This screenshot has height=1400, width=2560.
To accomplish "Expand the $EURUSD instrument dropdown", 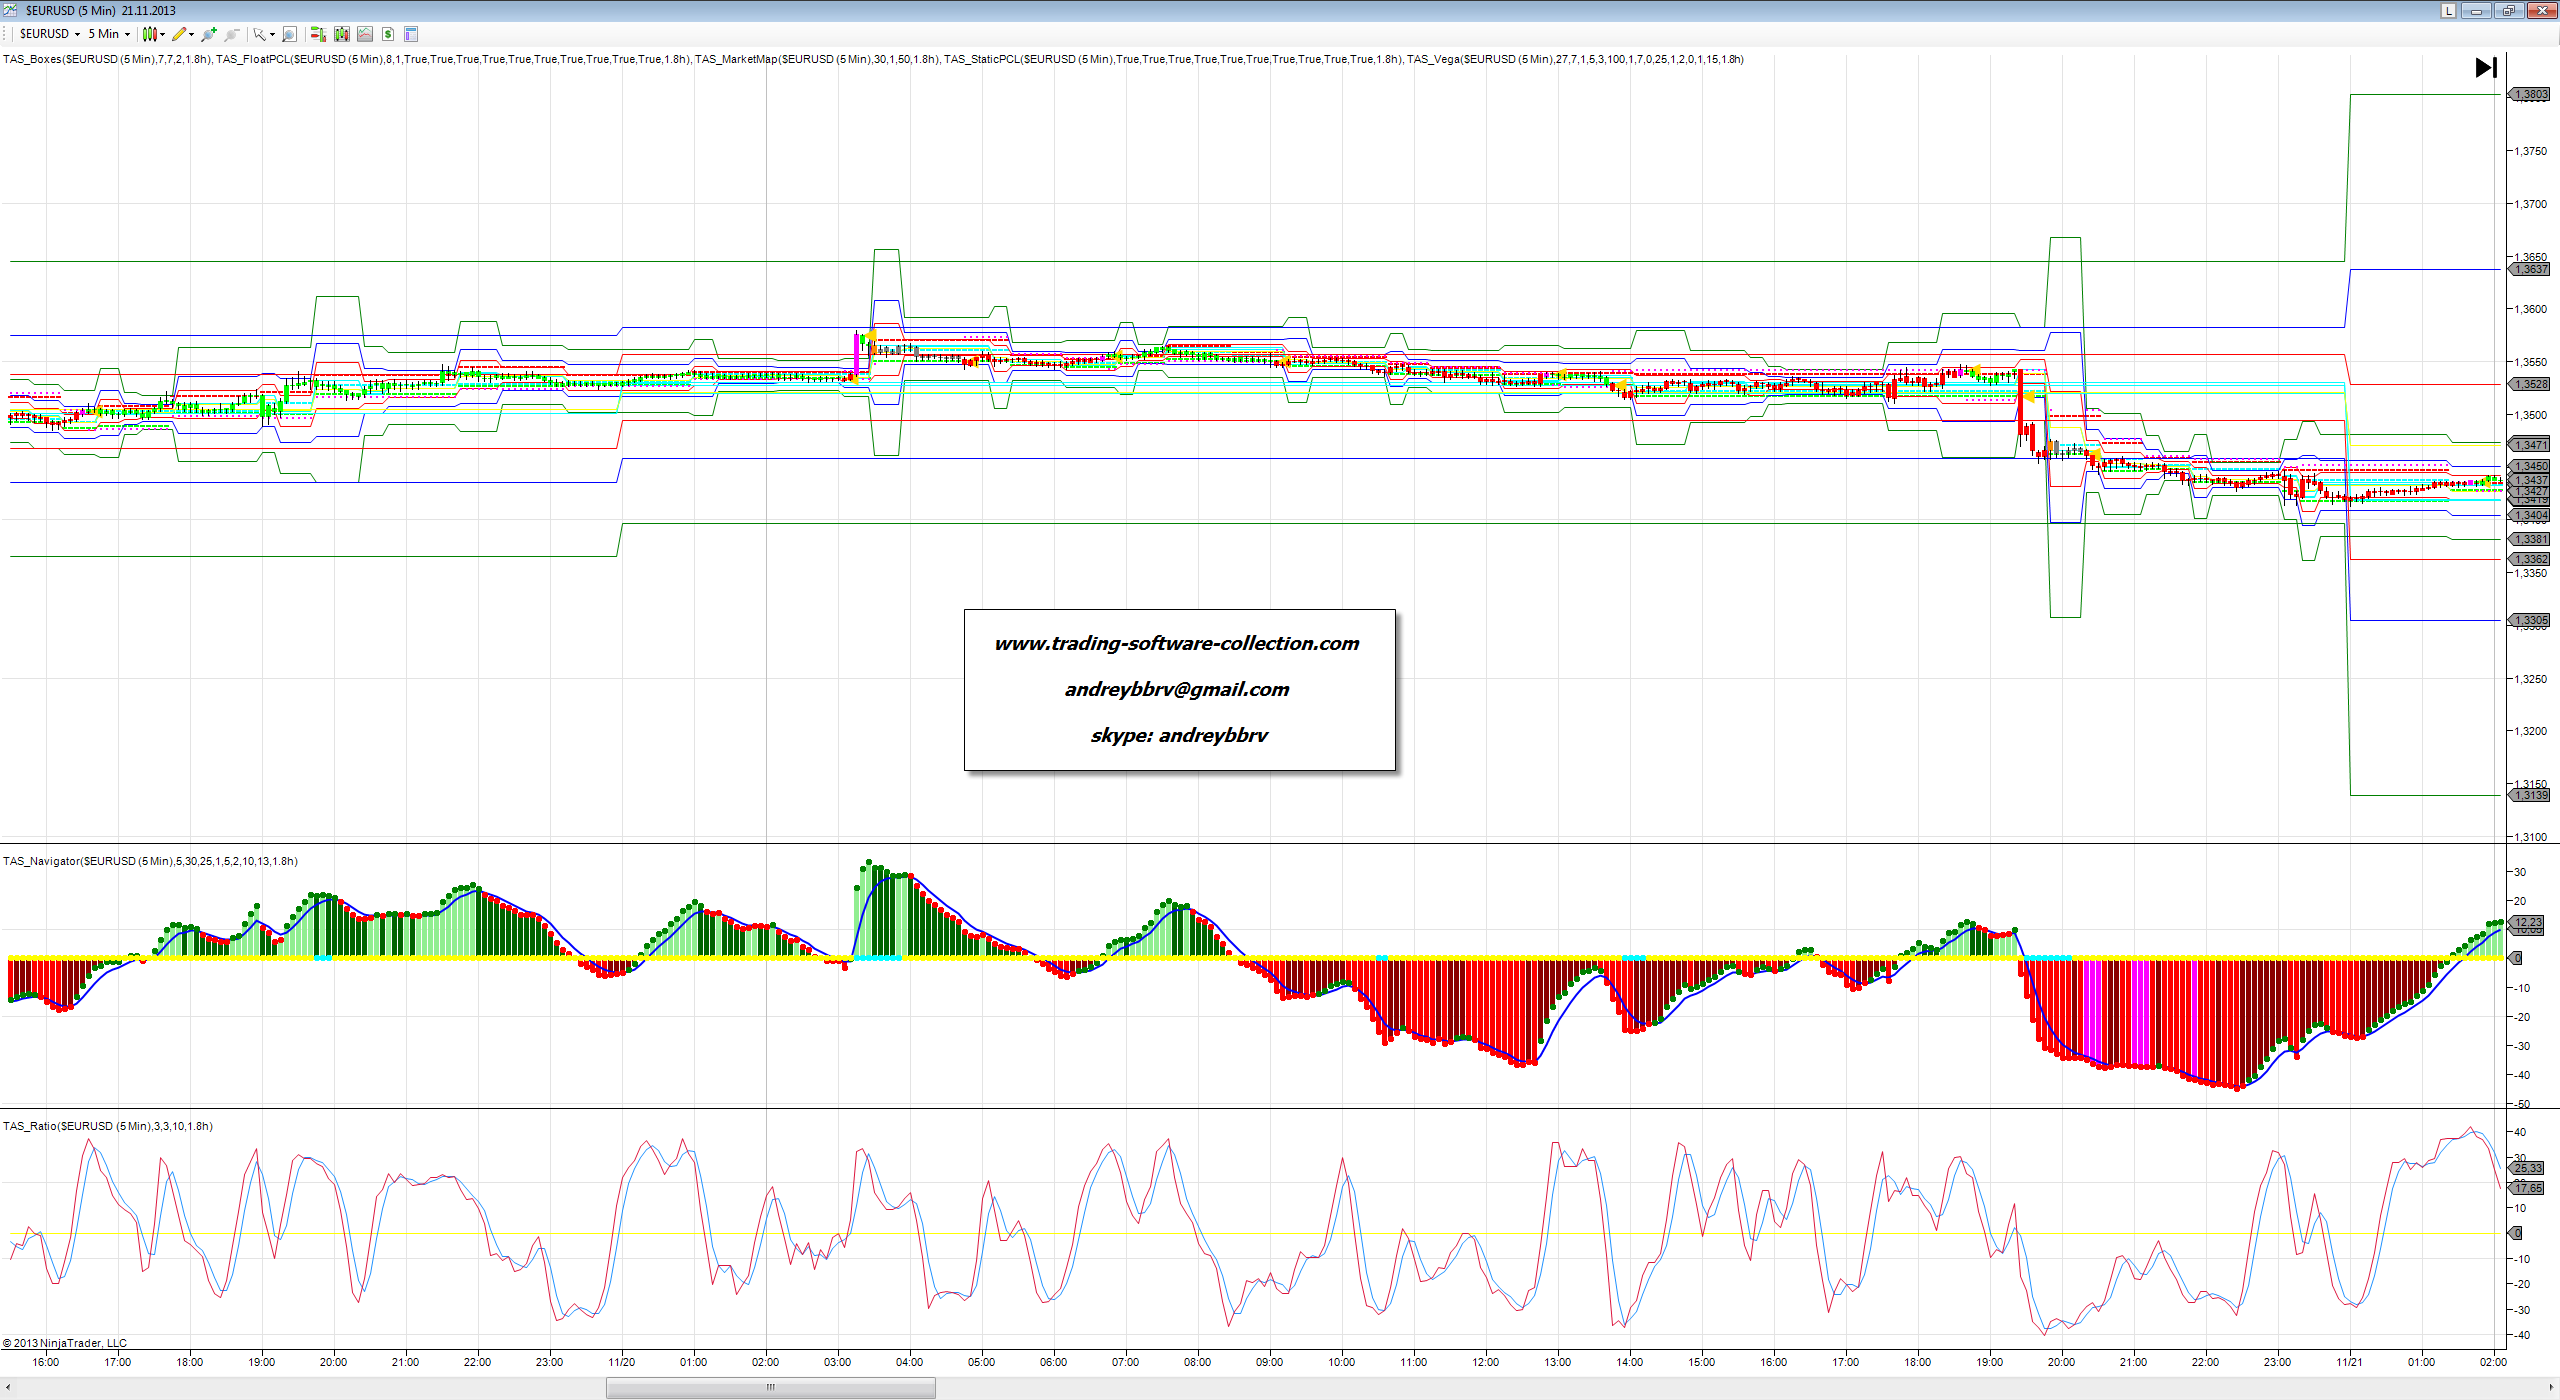I will click(77, 34).
